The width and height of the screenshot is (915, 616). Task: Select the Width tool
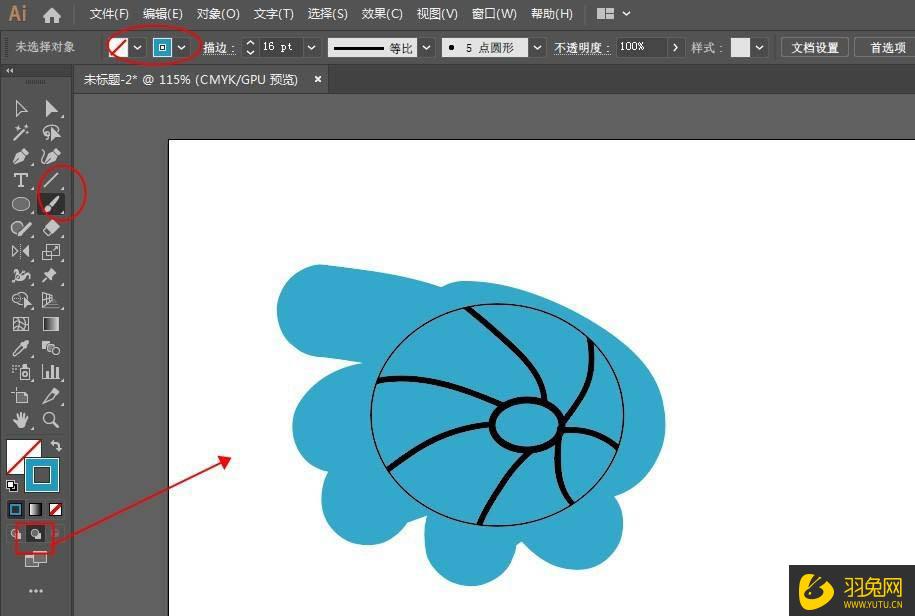click(21, 276)
